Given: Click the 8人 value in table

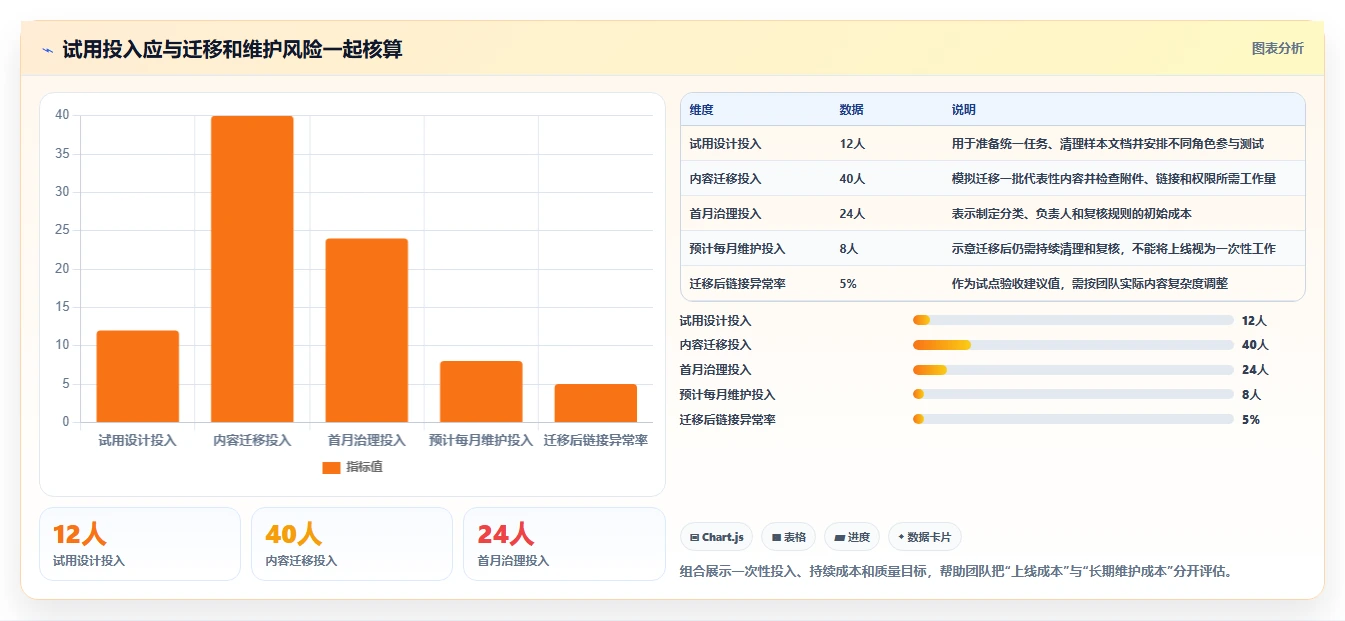Looking at the screenshot, I should 849,249.
